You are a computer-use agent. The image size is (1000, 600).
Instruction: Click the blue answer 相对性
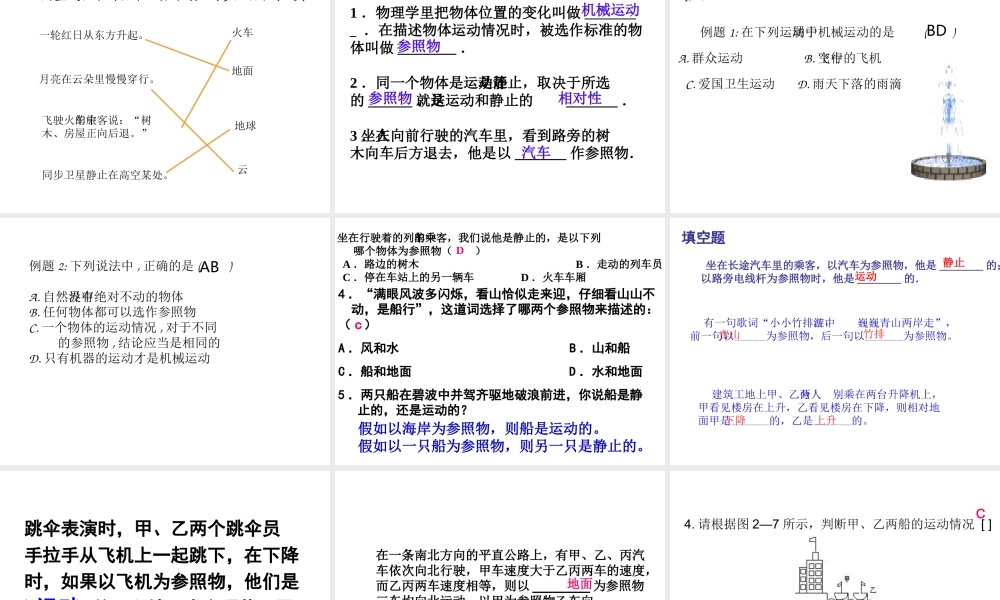[x=580, y=98]
